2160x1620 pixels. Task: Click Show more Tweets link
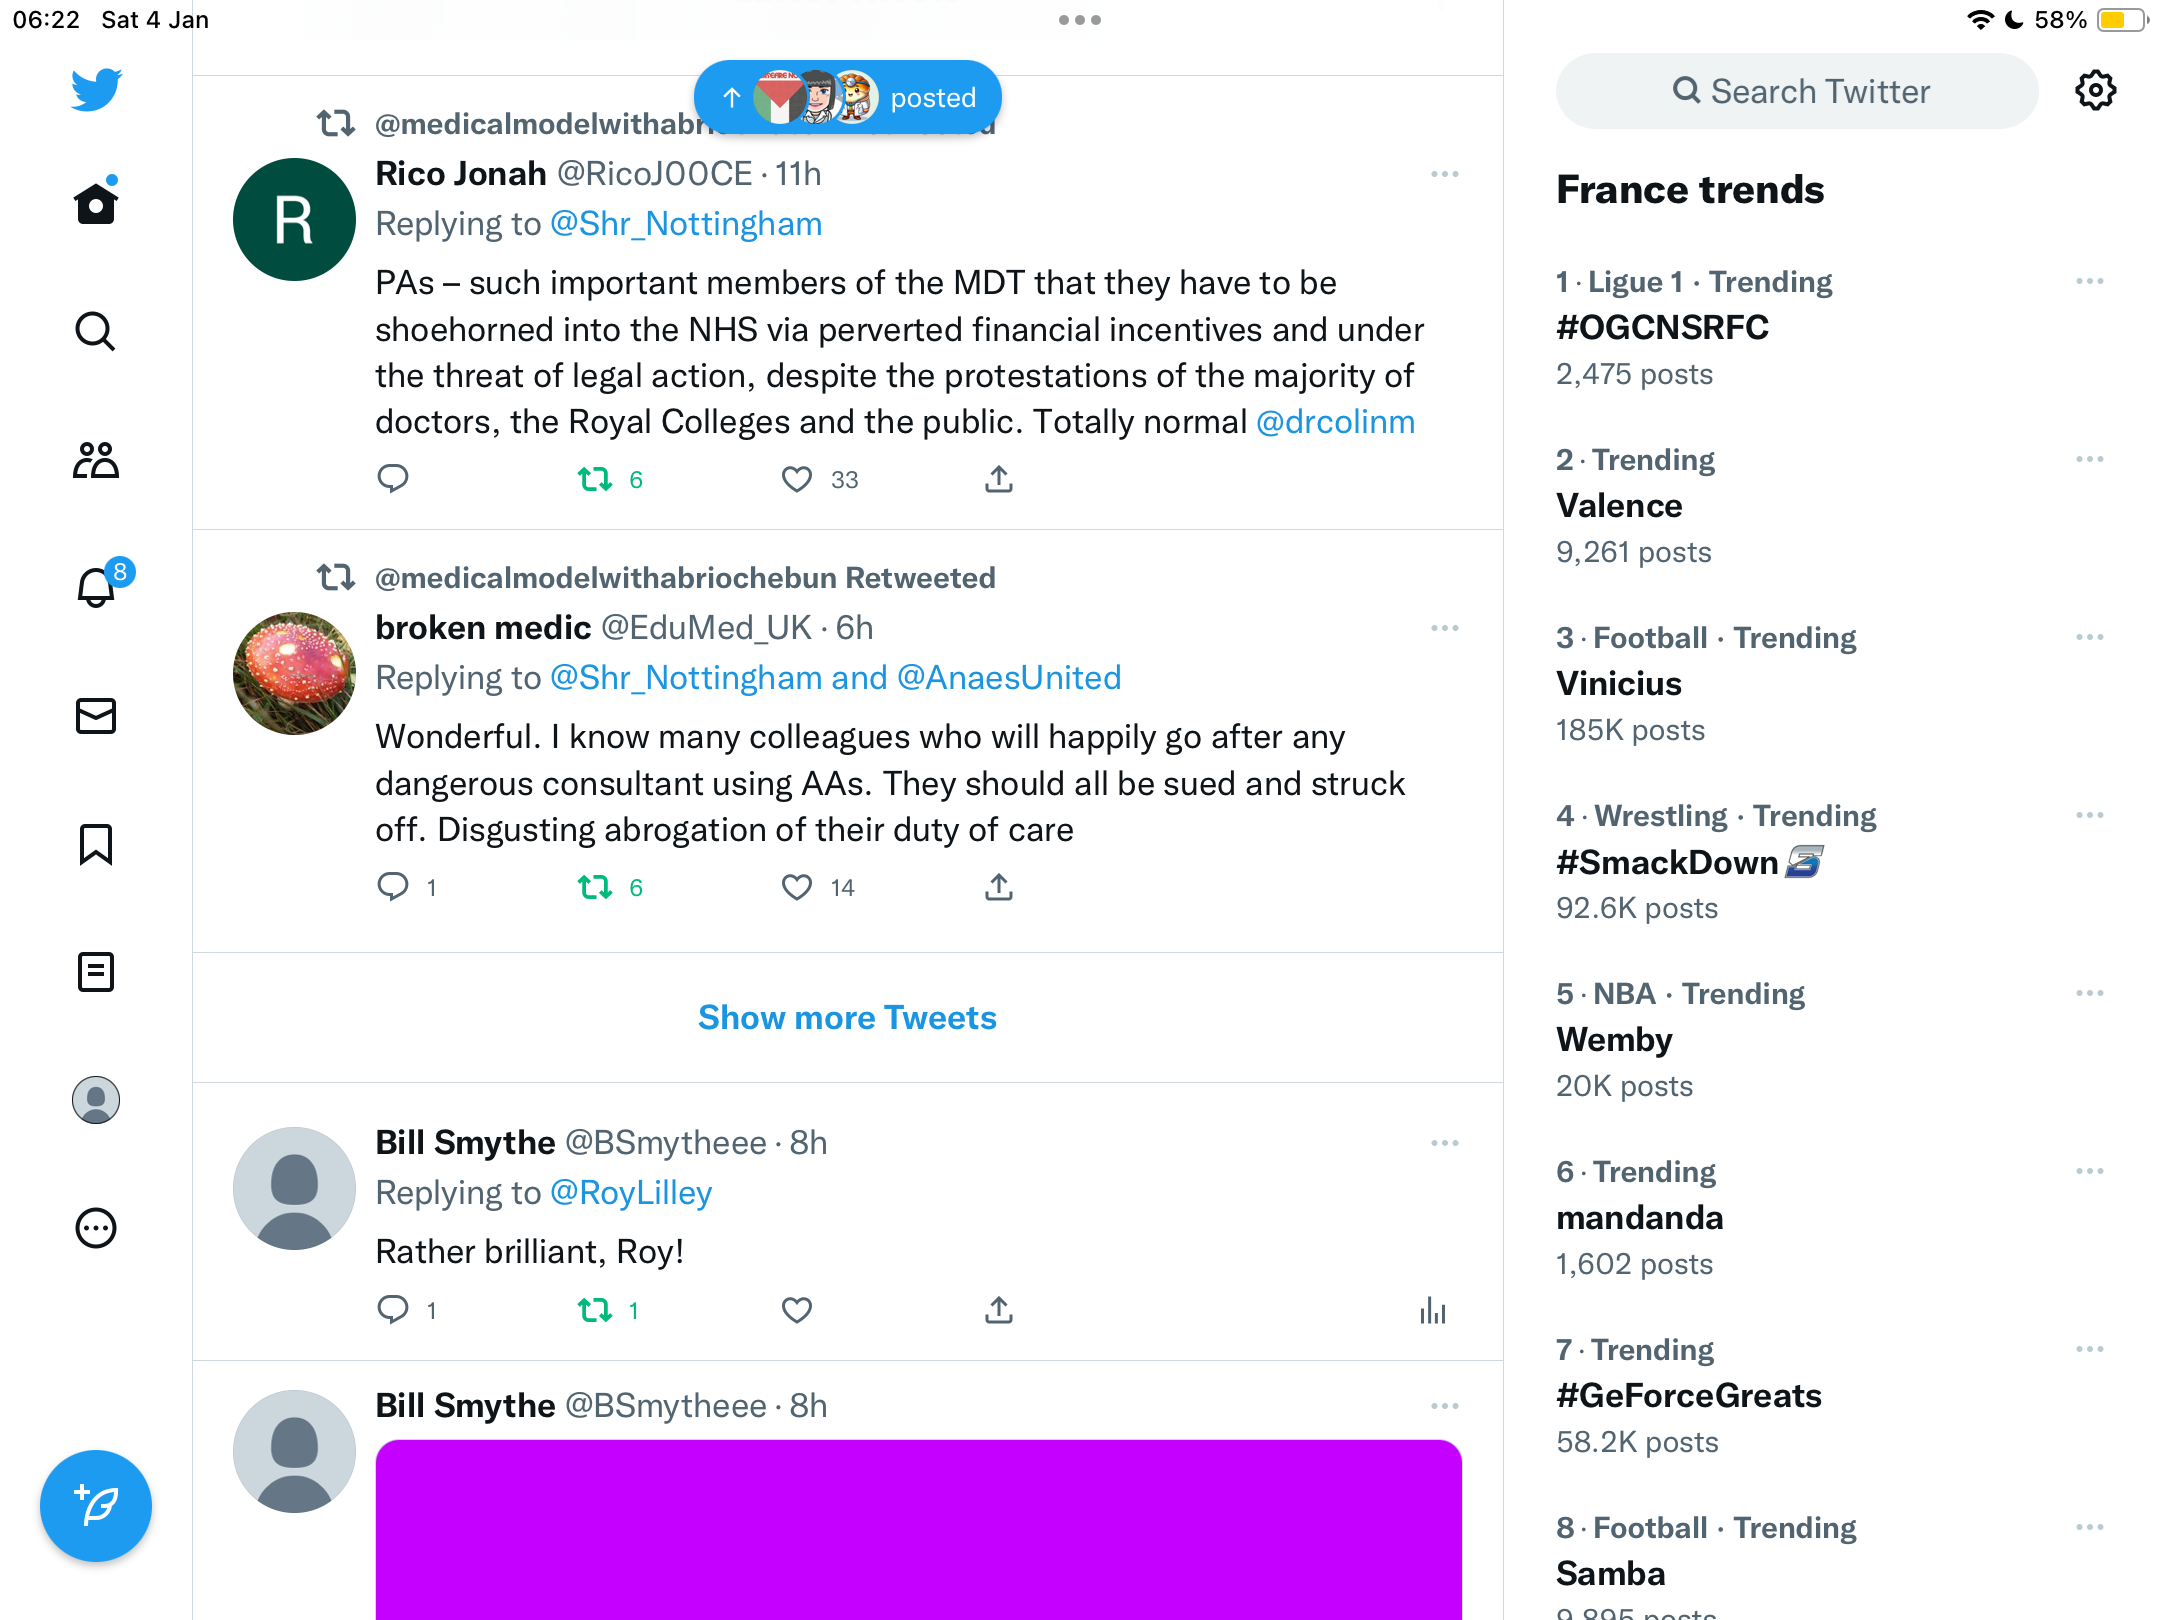847,1017
